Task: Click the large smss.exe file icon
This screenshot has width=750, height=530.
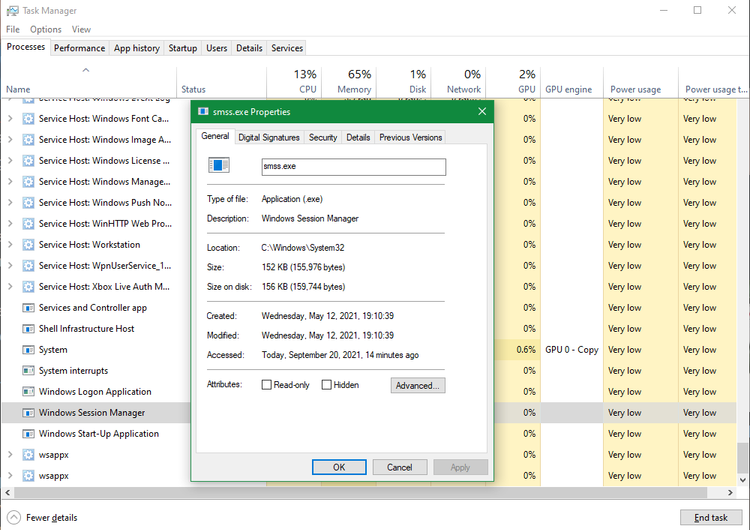Action: (x=218, y=166)
